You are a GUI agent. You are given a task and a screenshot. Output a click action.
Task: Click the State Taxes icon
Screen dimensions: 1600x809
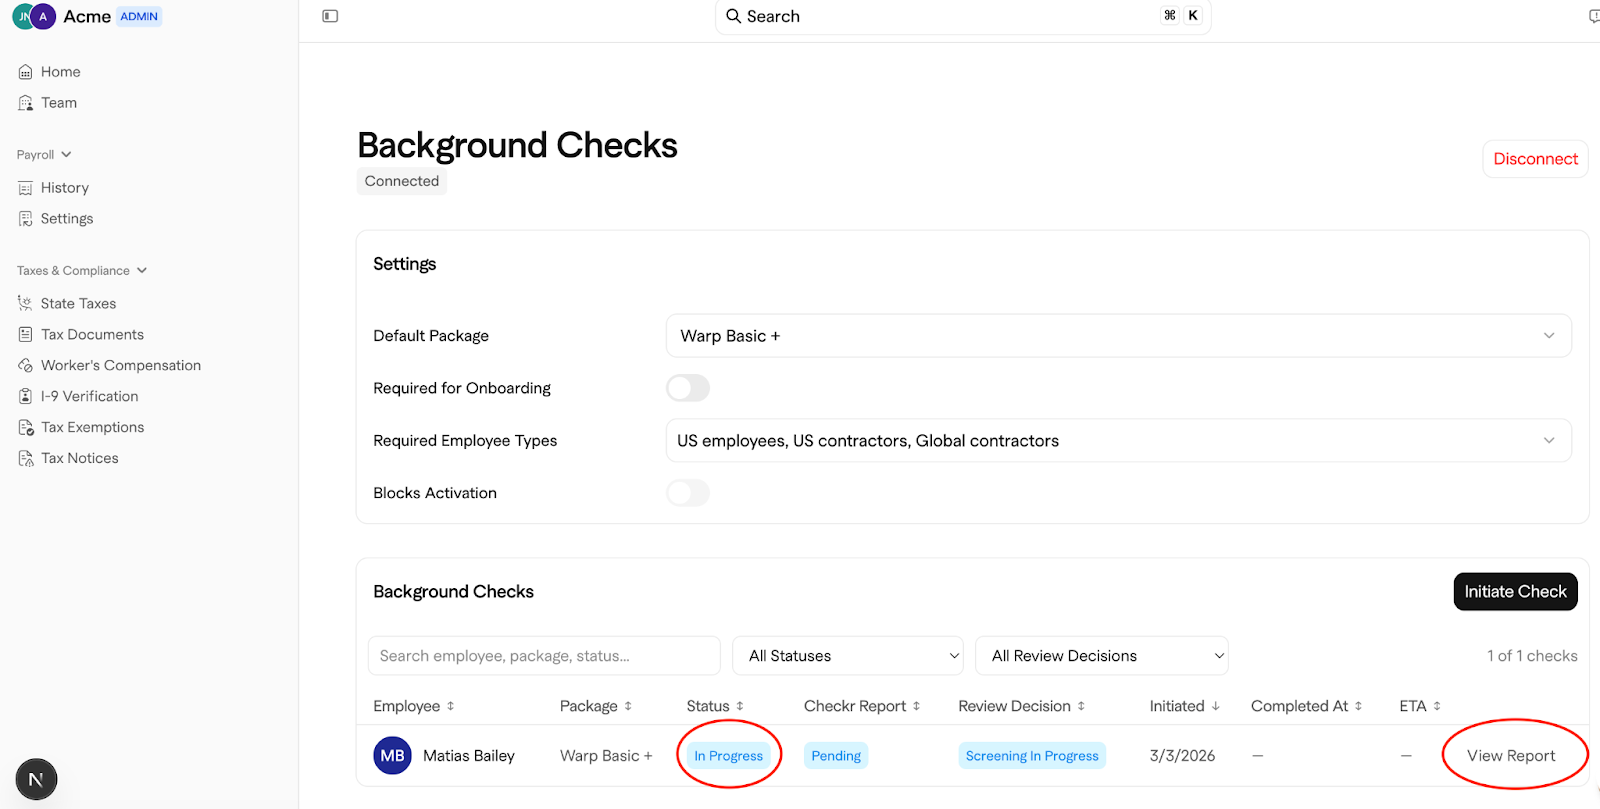[25, 304]
